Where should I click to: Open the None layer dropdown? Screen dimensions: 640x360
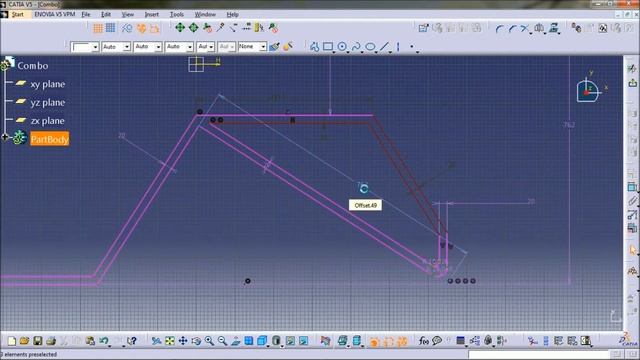[x=252, y=47]
